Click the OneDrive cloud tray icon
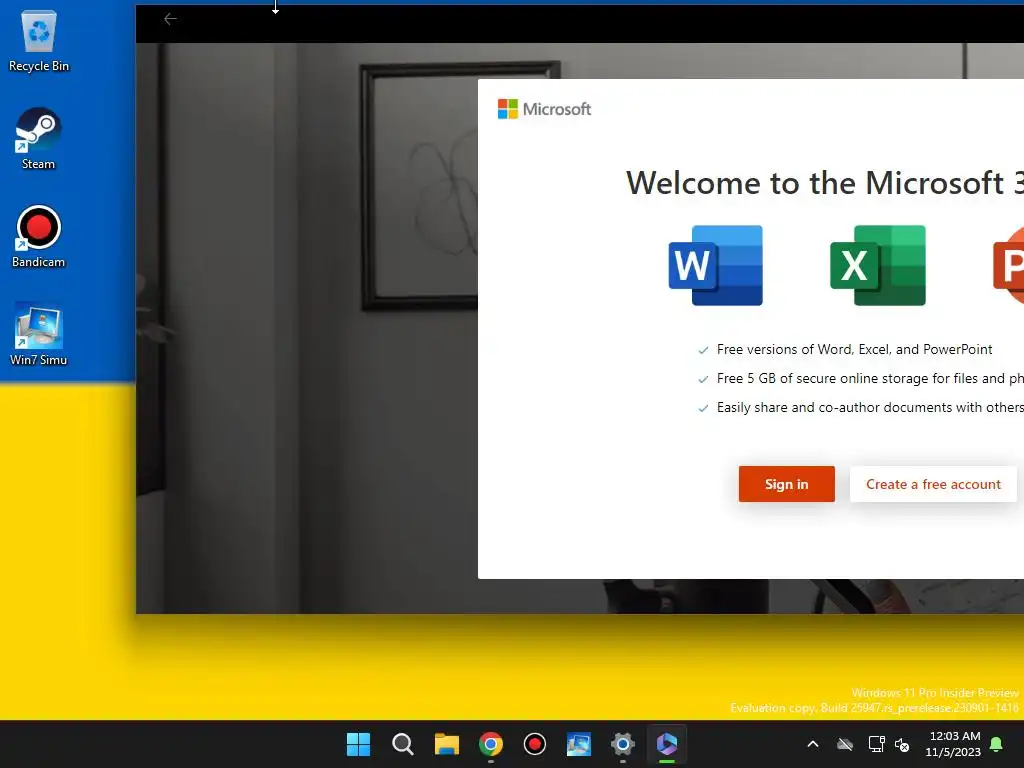 pos(845,744)
